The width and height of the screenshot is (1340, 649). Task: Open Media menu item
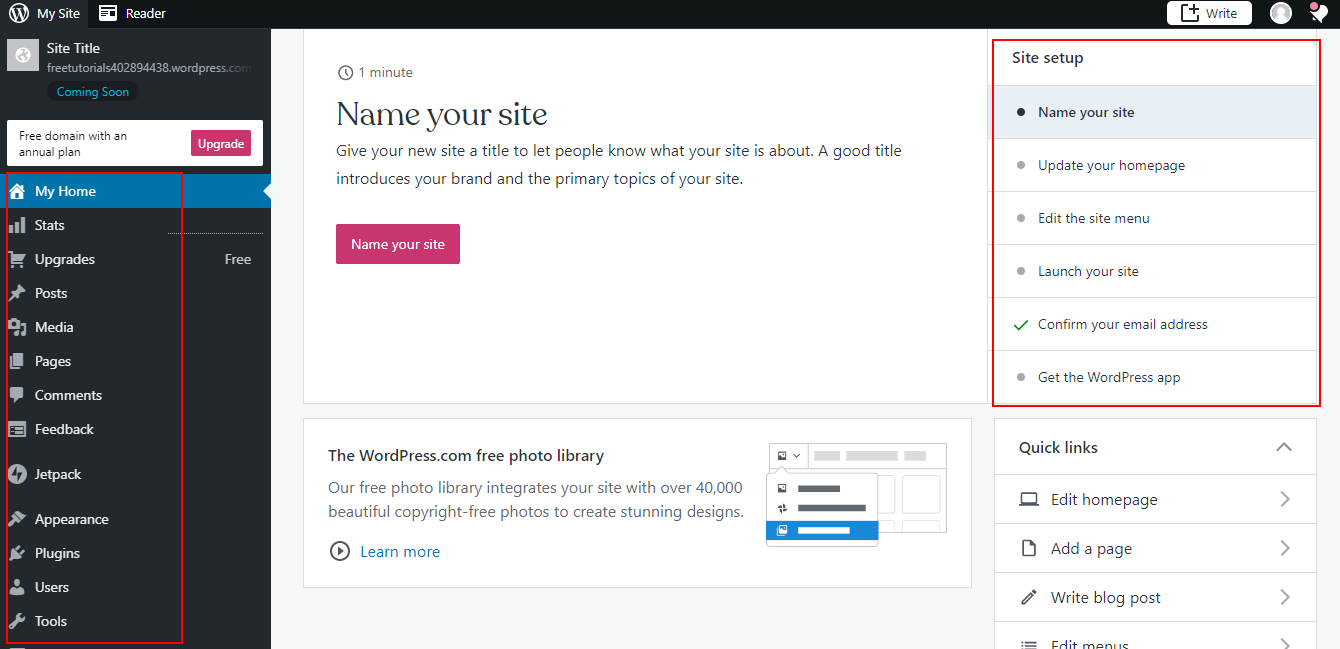pos(135,327)
